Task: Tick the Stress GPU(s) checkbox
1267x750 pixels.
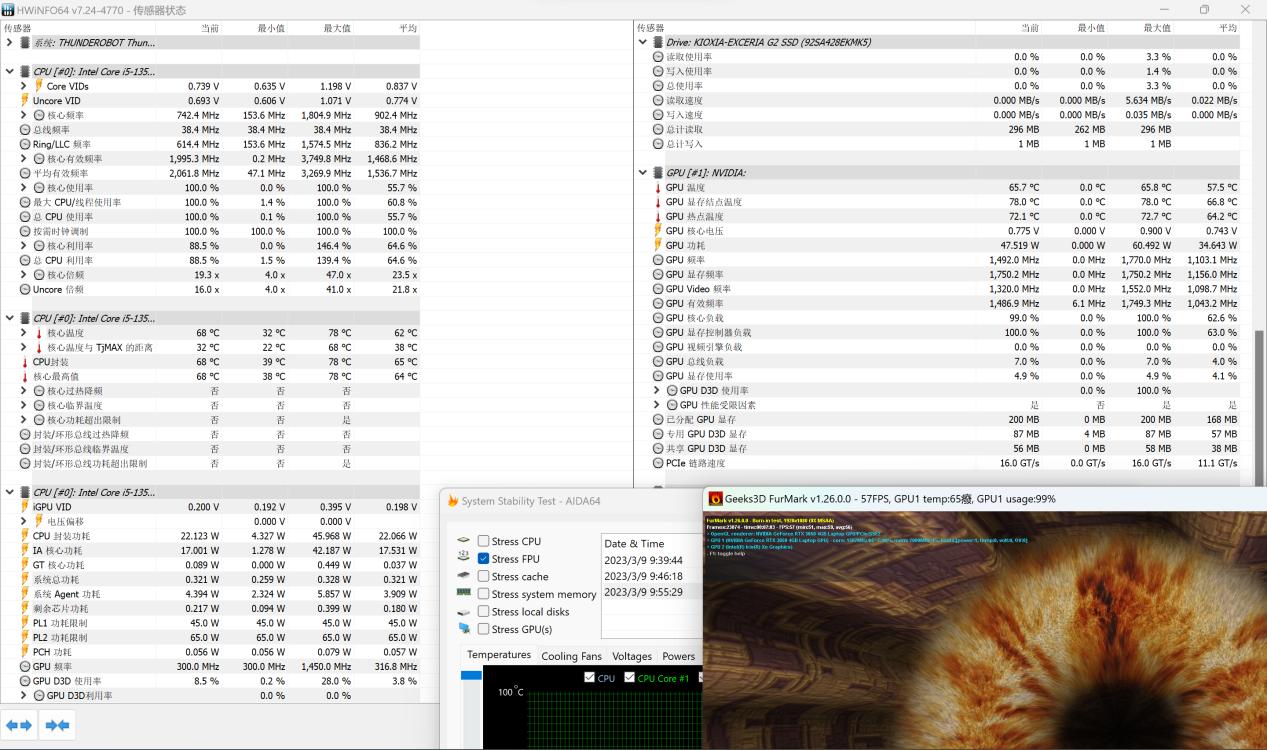Action: pos(484,629)
